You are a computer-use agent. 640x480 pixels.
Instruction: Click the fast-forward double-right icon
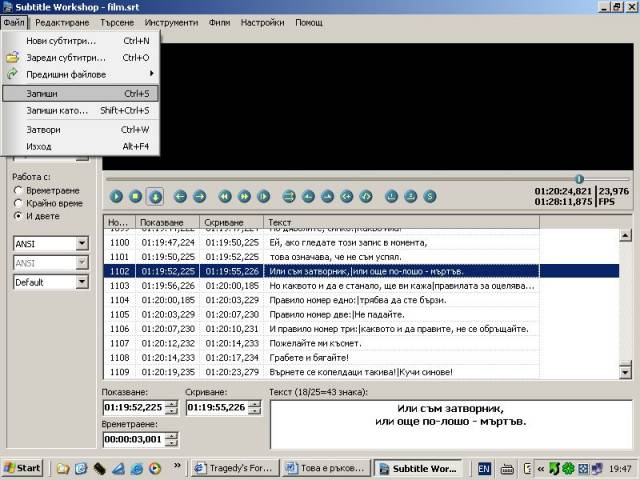point(244,197)
